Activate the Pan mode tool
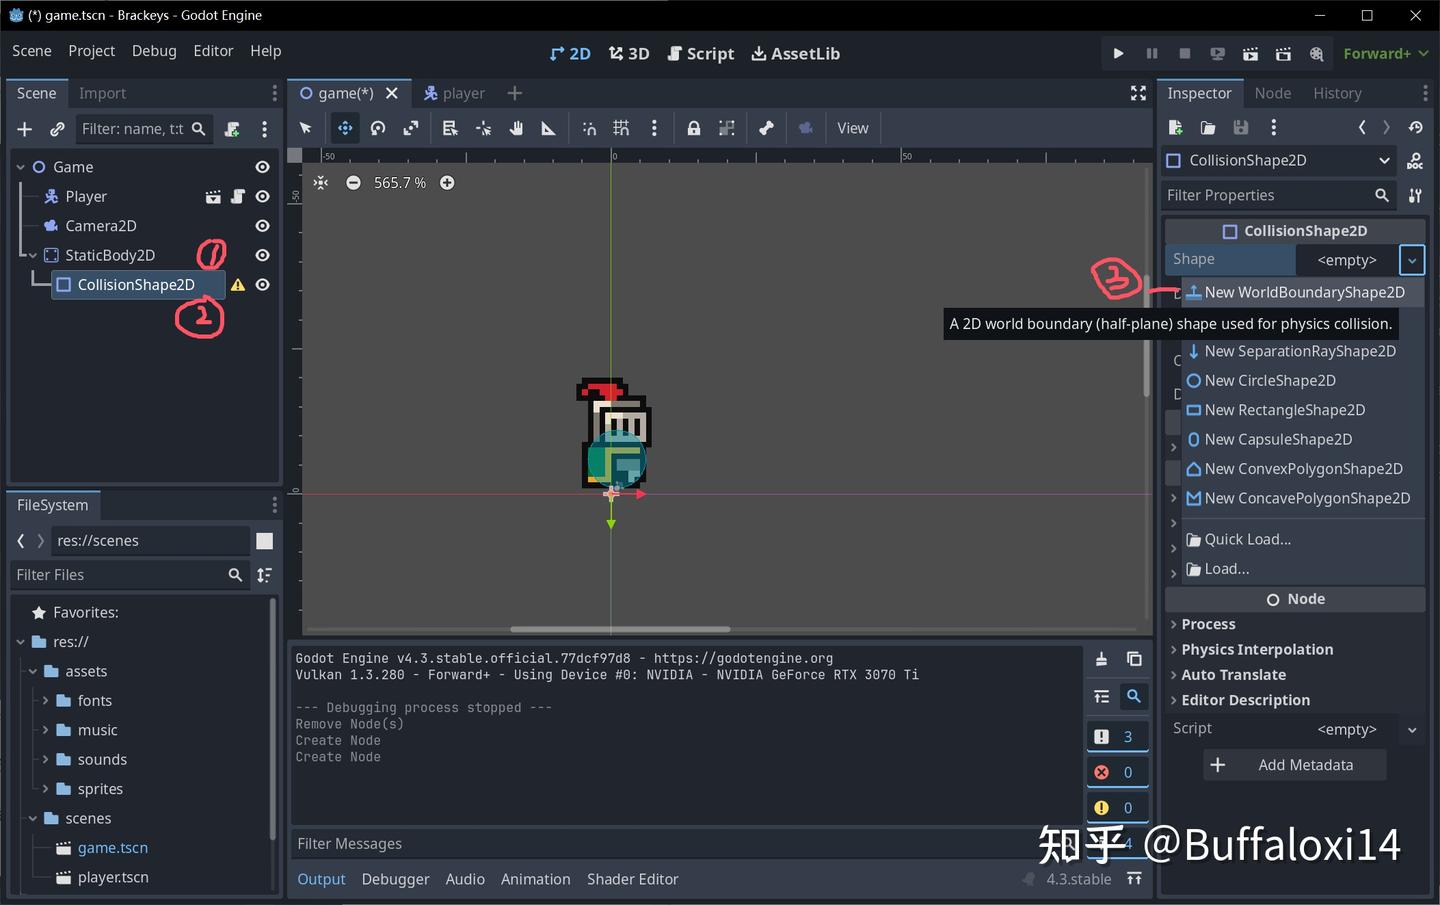Viewport: 1440px width, 905px height. pyautogui.click(x=517, y=128)
